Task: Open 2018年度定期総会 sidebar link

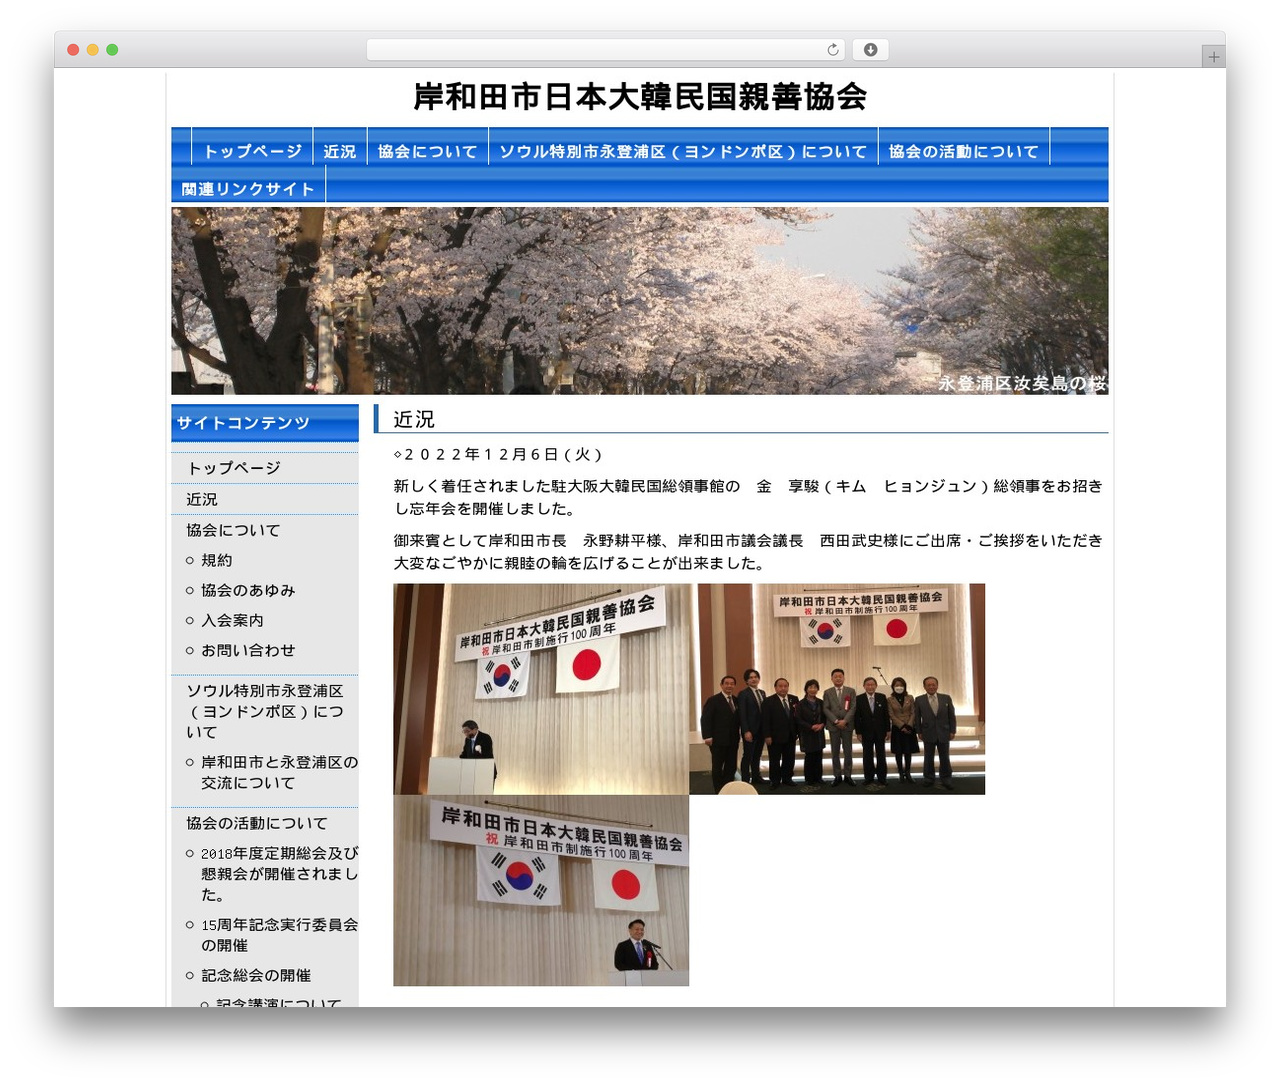Action: click(279, 874)
